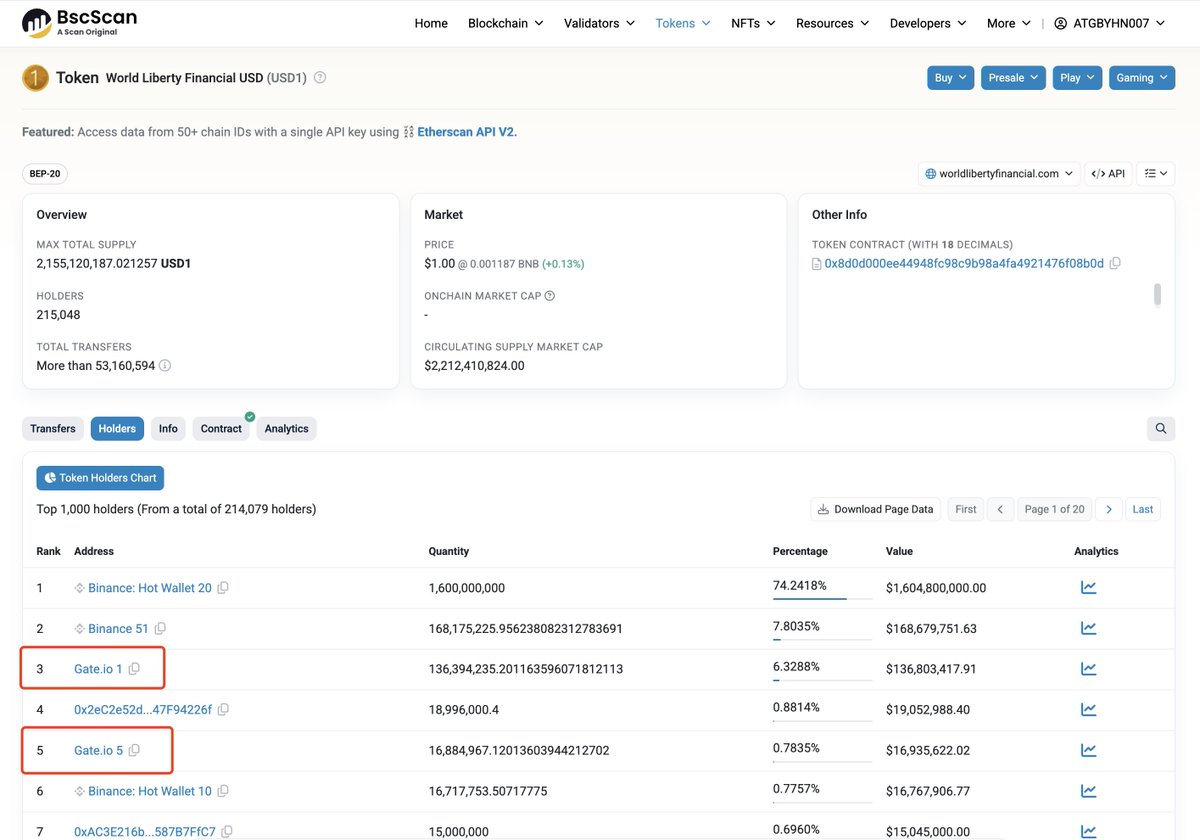Image resolution: width=1200 pixels, height=840 pixels.
Task: Click the API button
Action: [x=1108, y=174]
